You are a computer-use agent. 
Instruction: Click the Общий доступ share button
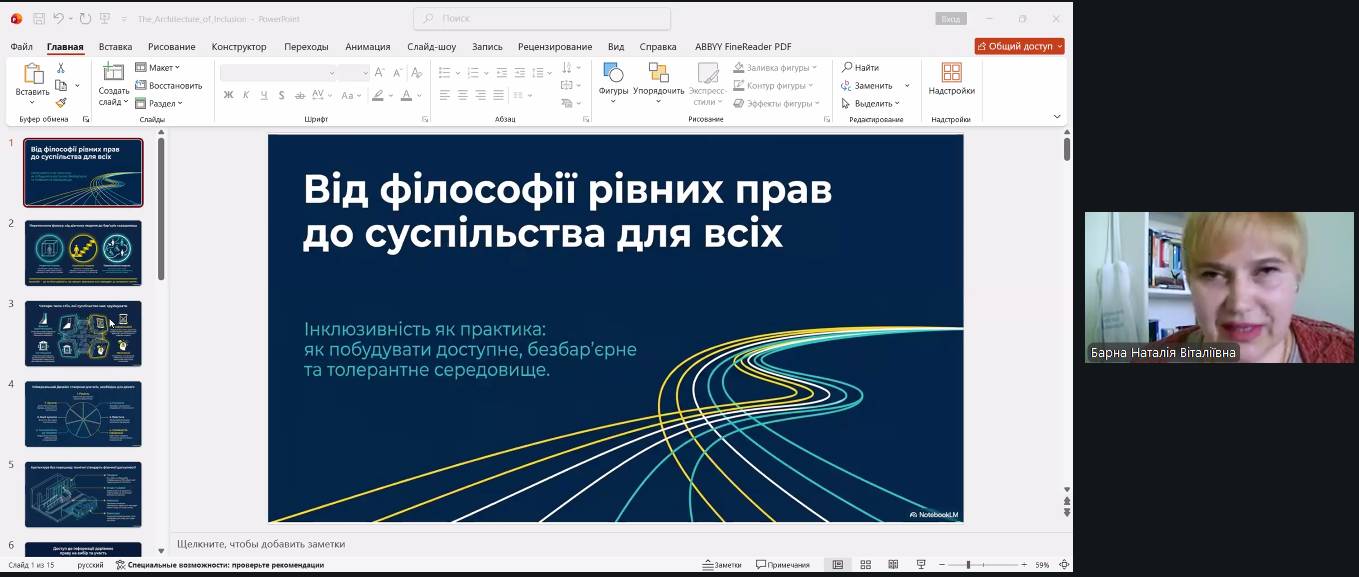click(x=1019, y=46)
